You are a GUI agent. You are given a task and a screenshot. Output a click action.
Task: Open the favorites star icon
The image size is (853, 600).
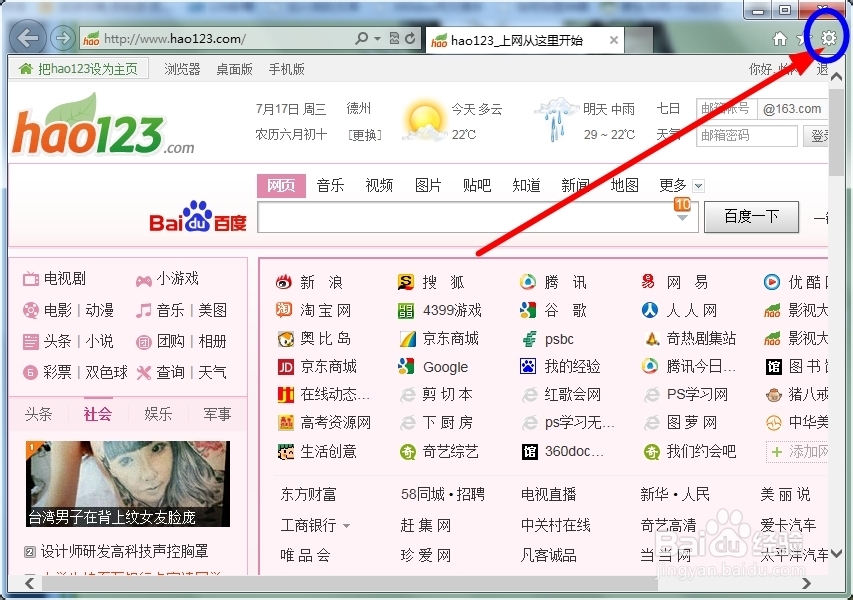tap(803, 39)
